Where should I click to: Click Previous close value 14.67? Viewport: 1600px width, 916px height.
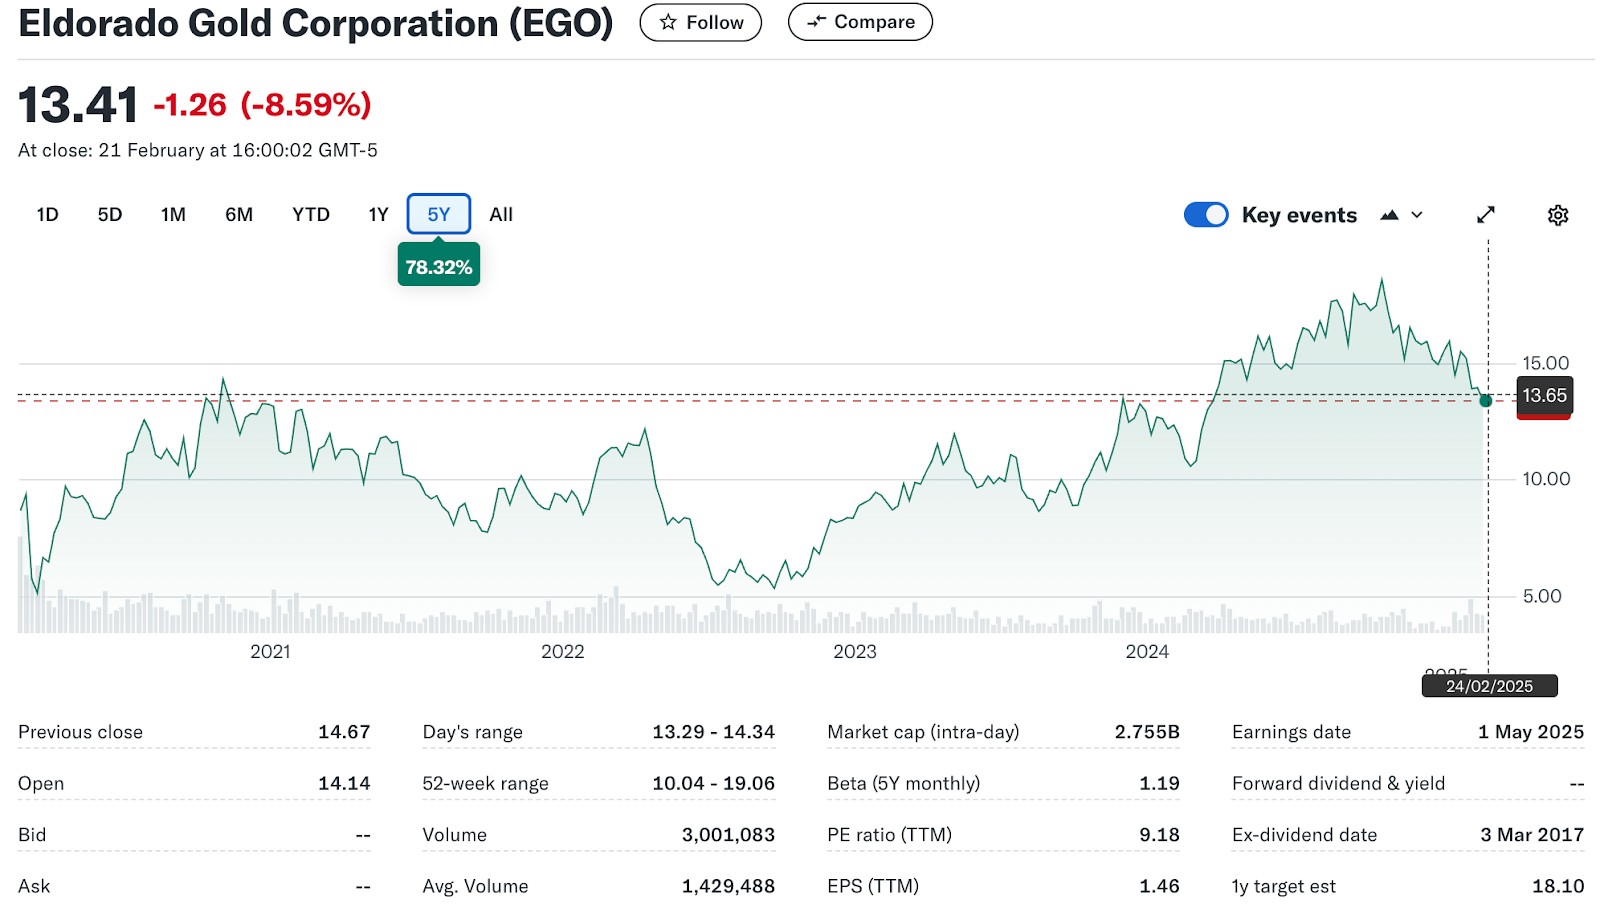(344, 732)
